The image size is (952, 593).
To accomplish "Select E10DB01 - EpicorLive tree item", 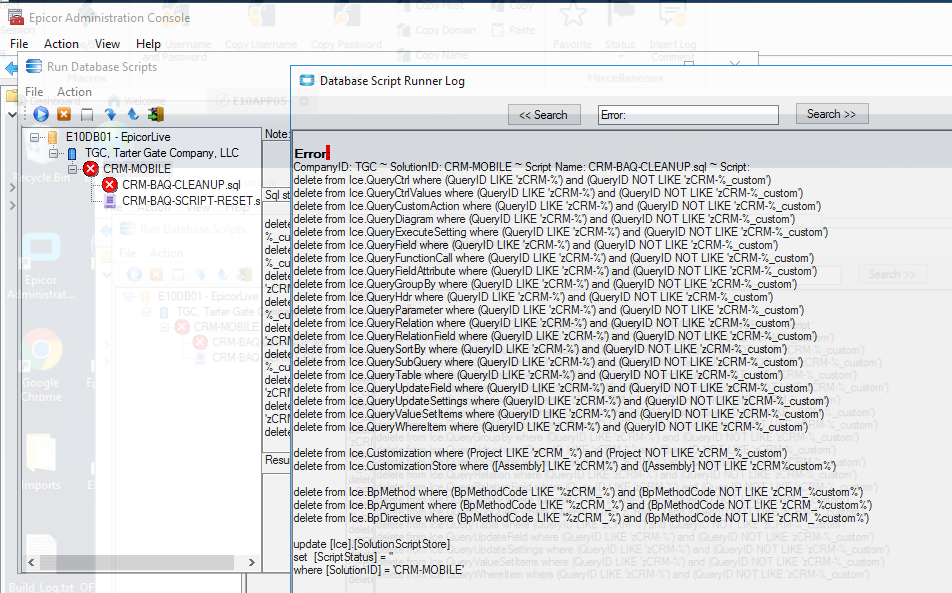I will point(118,137).
